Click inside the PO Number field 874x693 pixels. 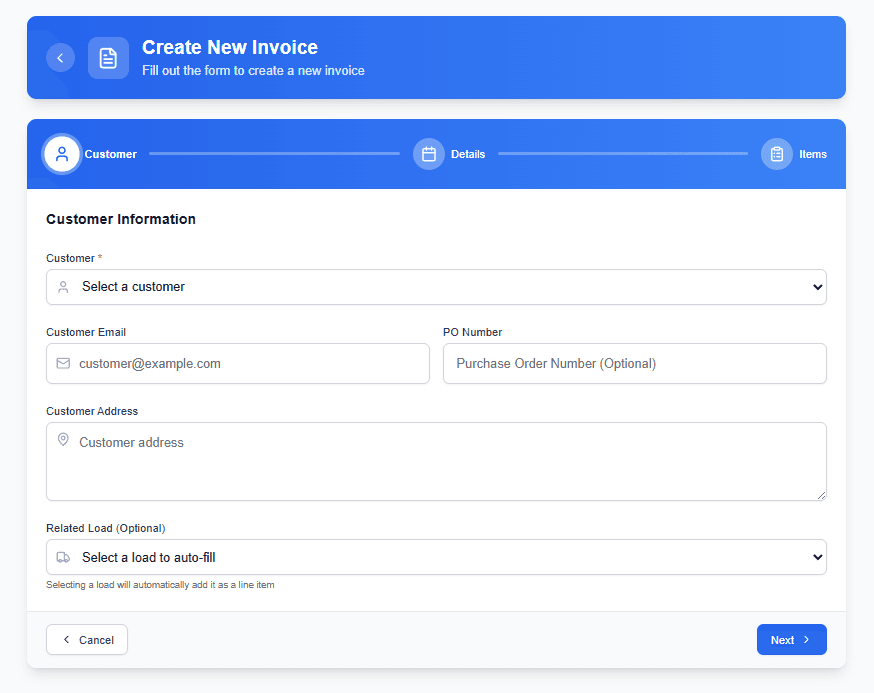click(634, 363)
